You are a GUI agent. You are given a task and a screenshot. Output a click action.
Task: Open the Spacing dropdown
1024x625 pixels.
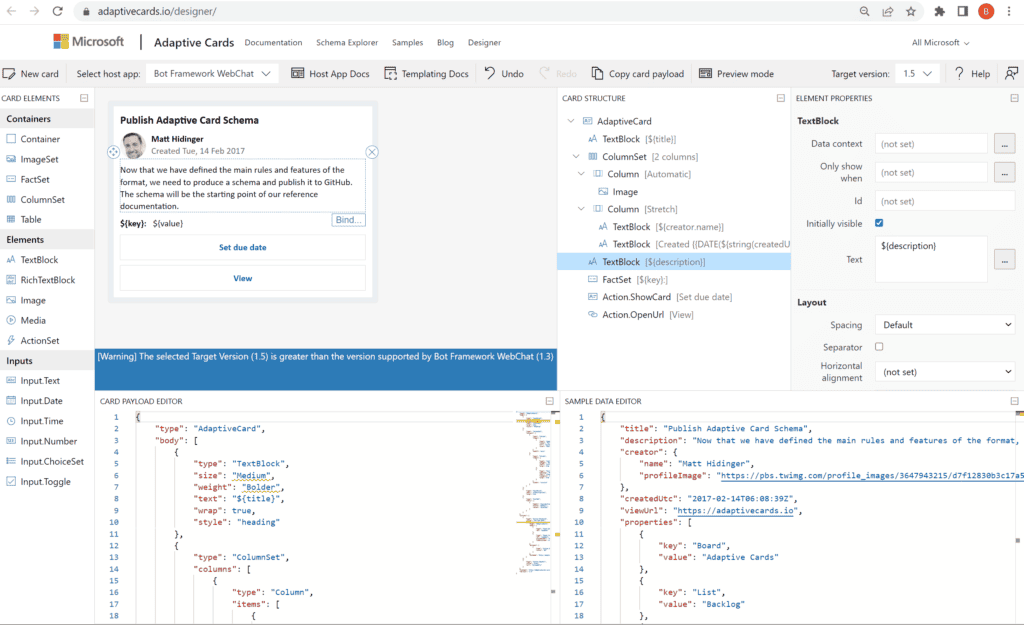tap(945, 325)
